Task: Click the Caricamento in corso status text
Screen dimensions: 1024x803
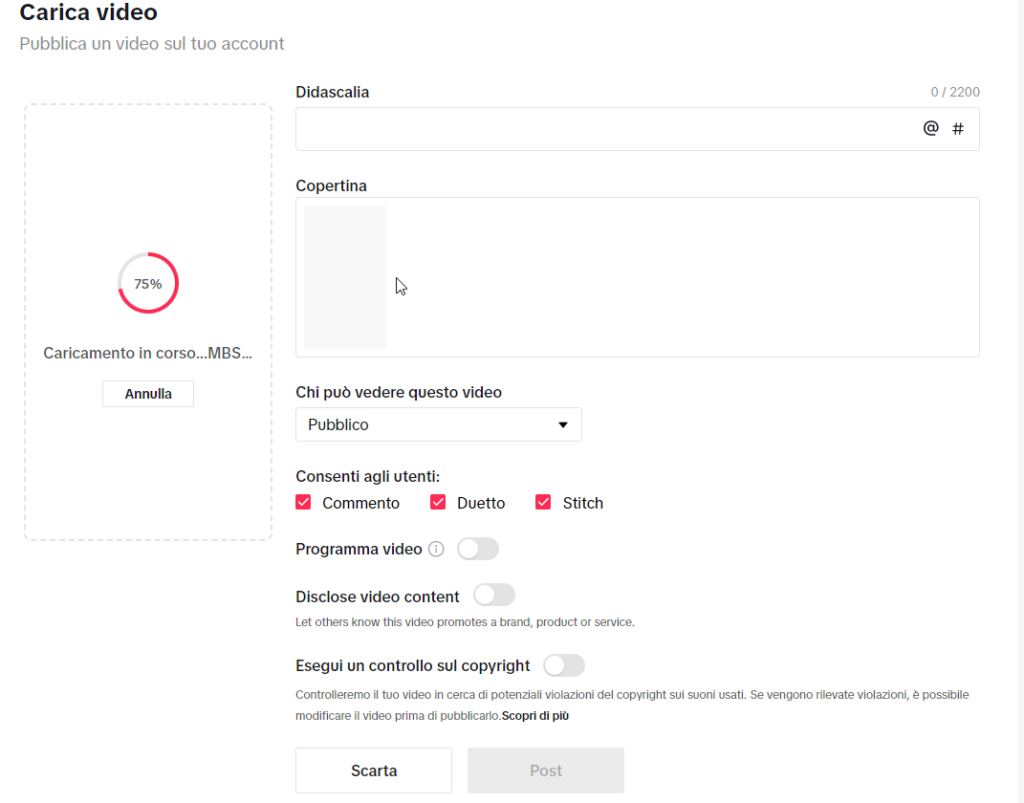Action: tap(148, 353)
